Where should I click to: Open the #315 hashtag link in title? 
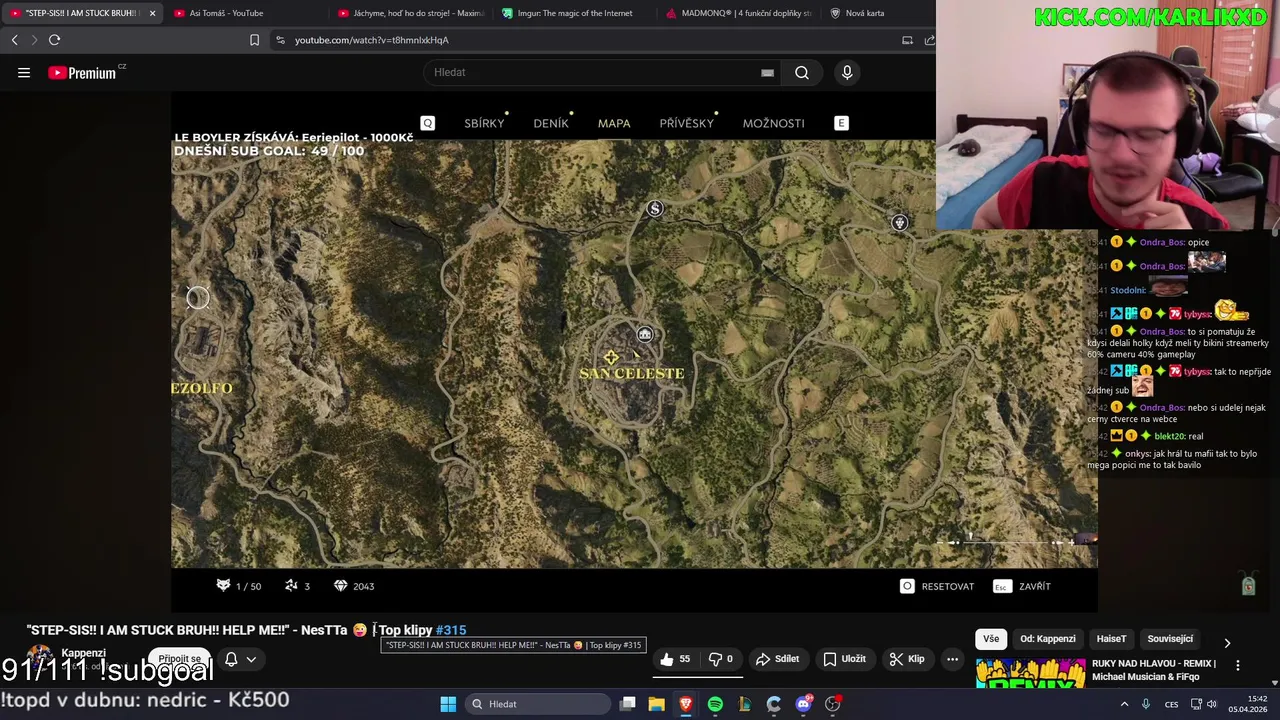click(x=451, y=630)
